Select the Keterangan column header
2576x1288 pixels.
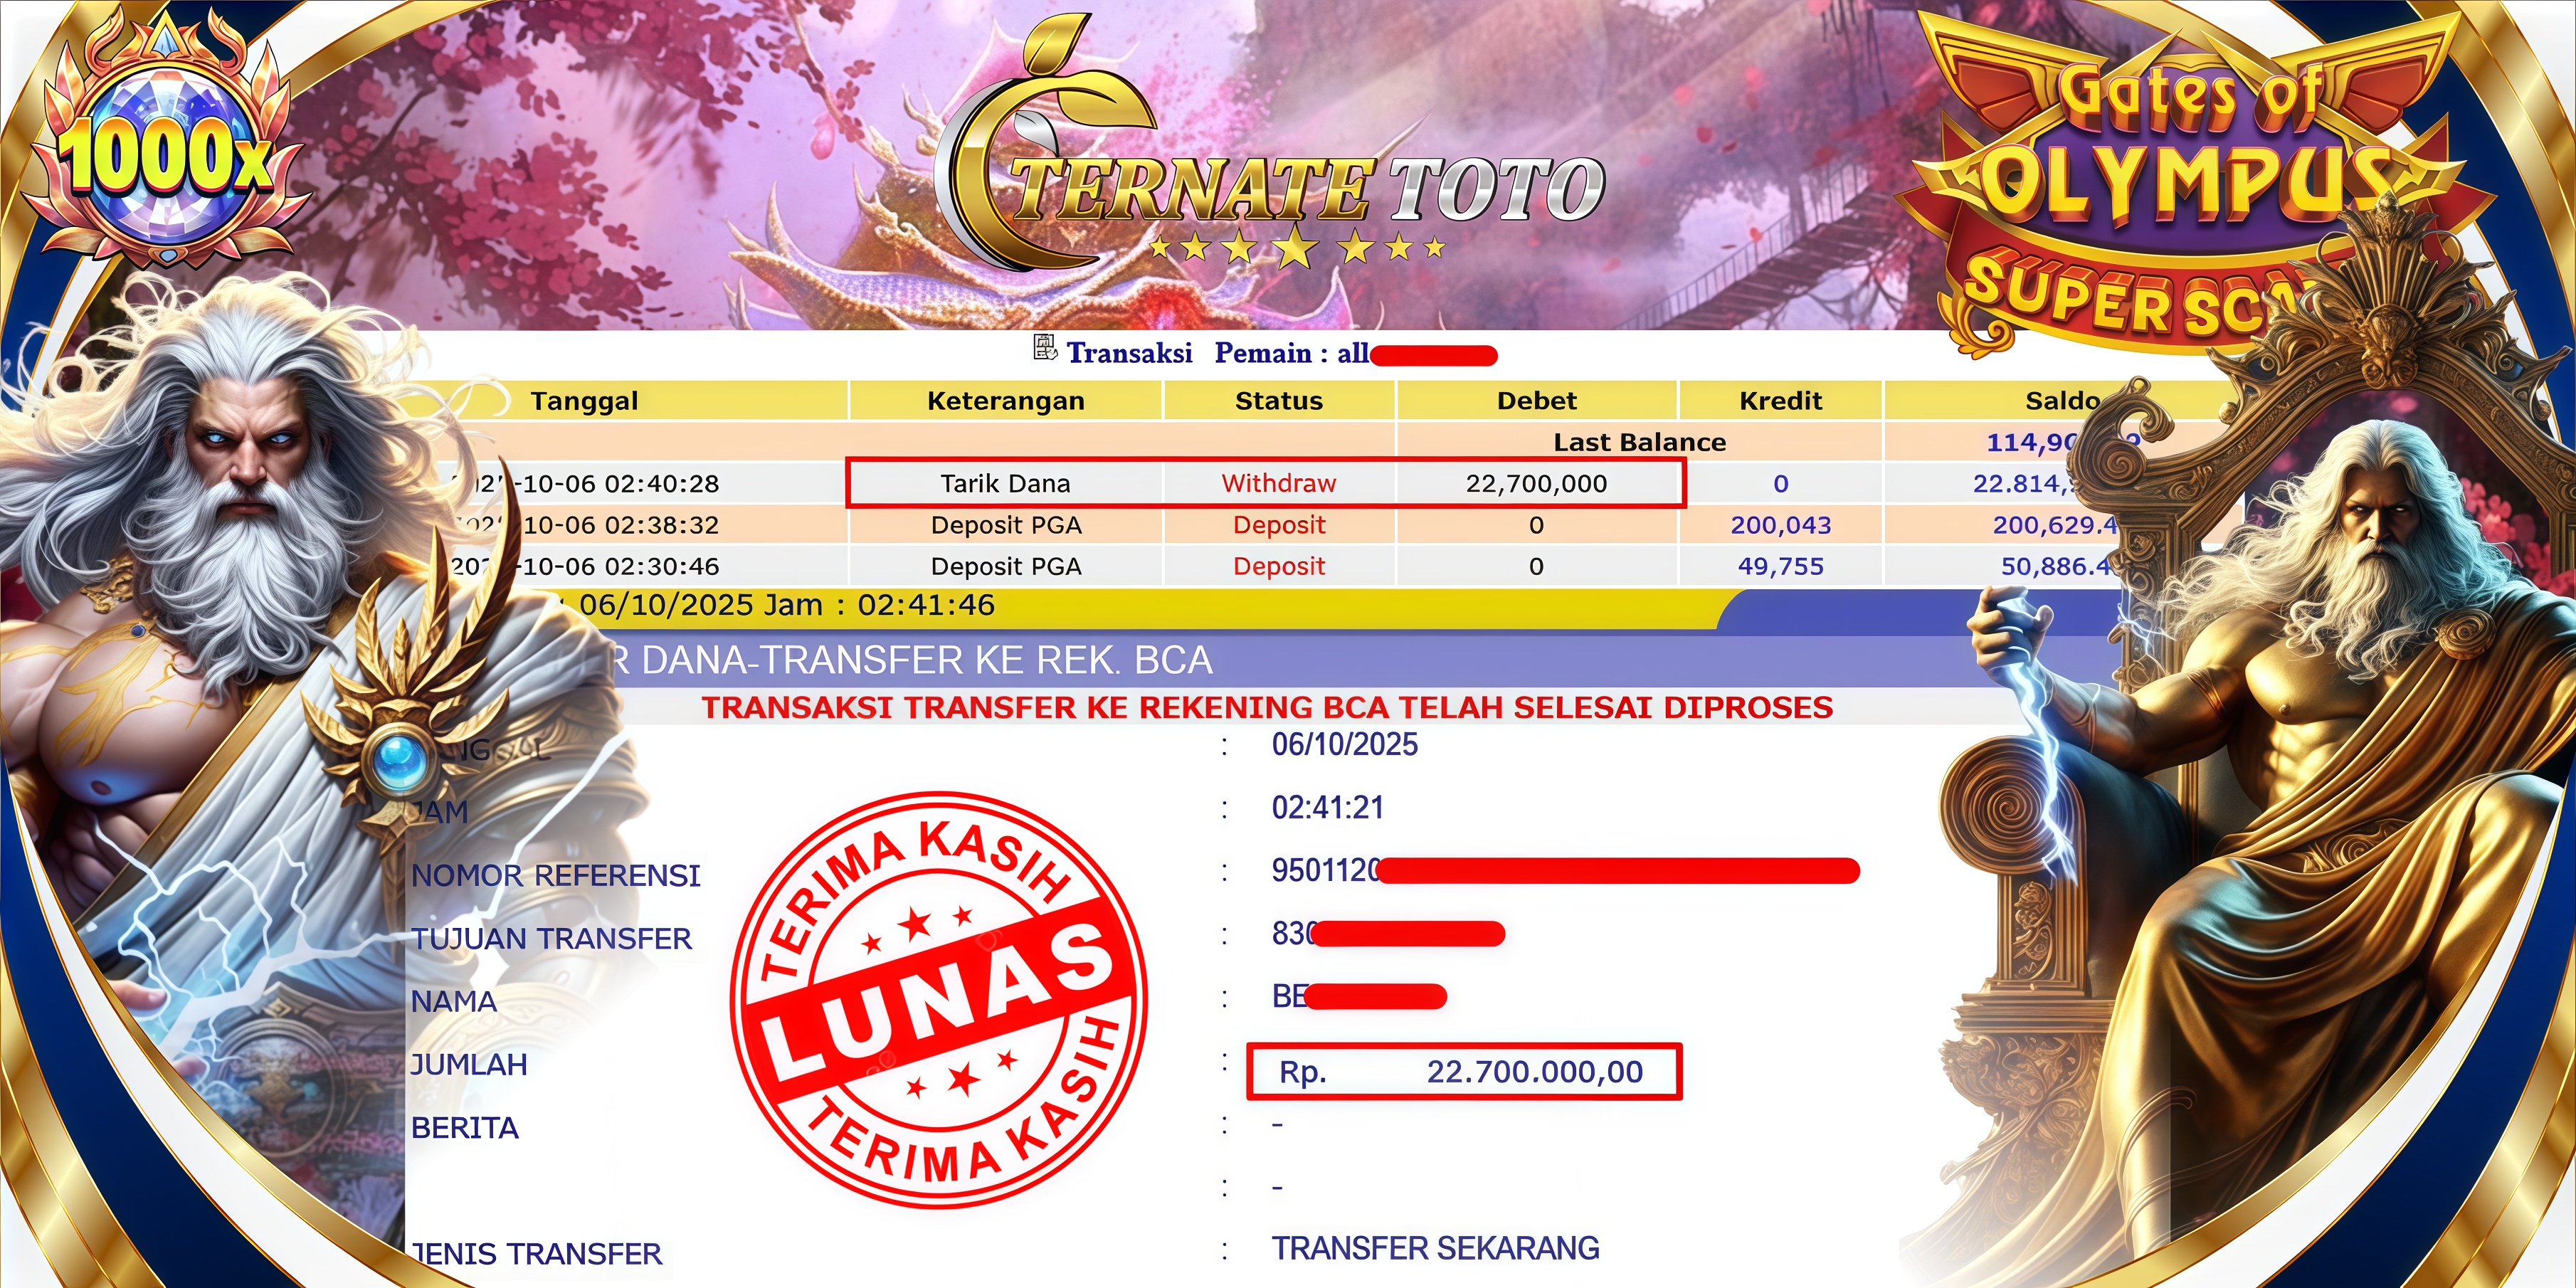click(x=1006, y=401)
